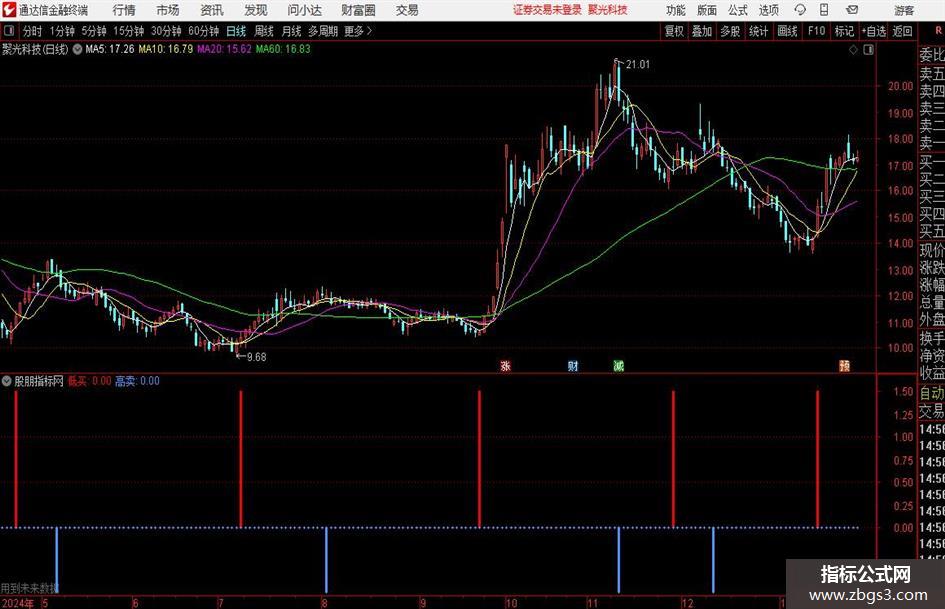
Task: Open the 功能 menu
Action: click(x=676, y=10)
